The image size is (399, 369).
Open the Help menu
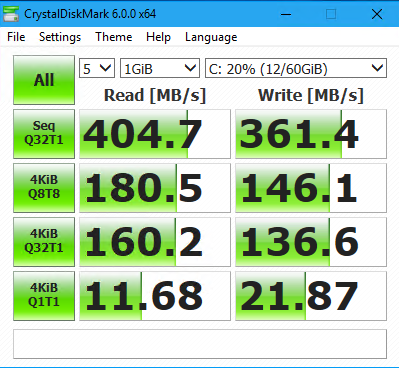158,37
